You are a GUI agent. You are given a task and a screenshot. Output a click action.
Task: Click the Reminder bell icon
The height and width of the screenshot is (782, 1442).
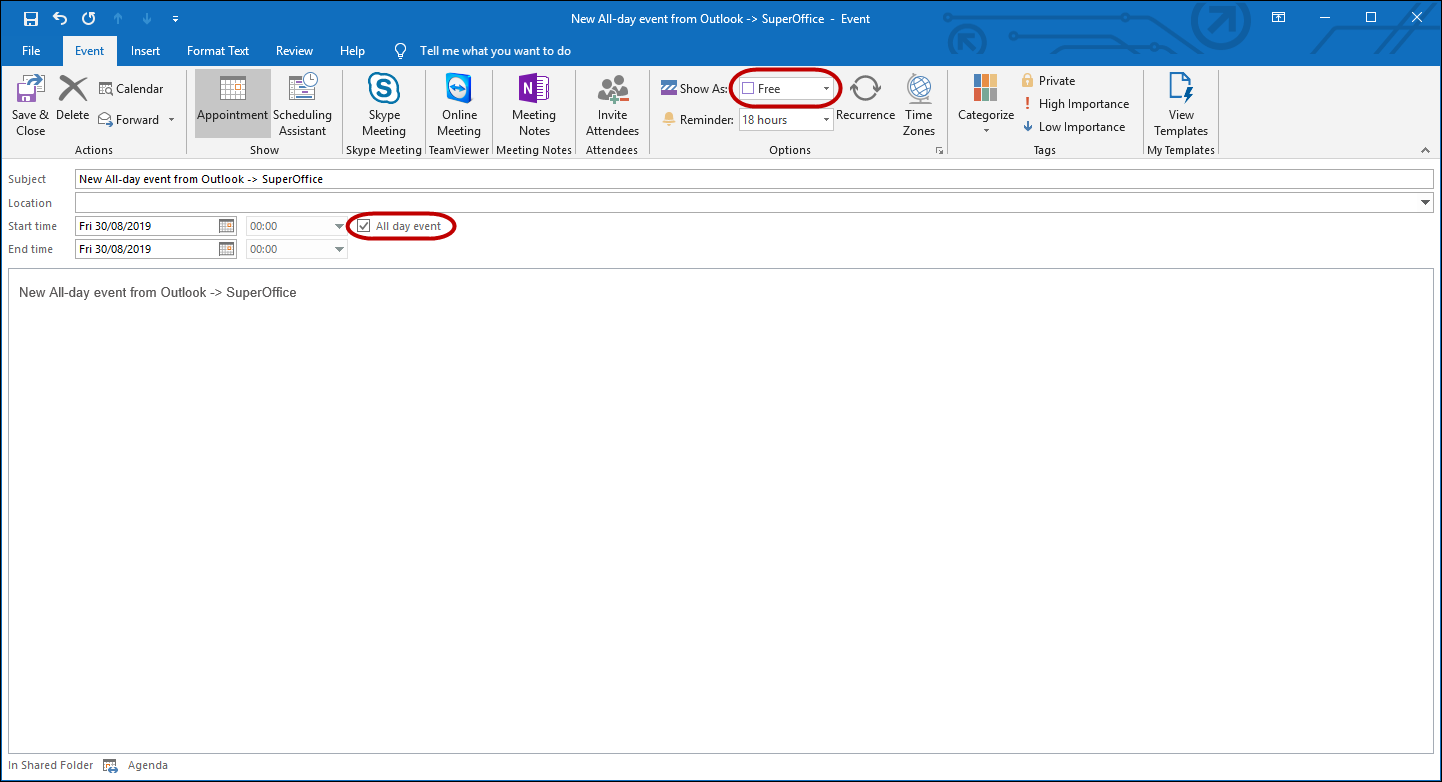pos(669,119)
